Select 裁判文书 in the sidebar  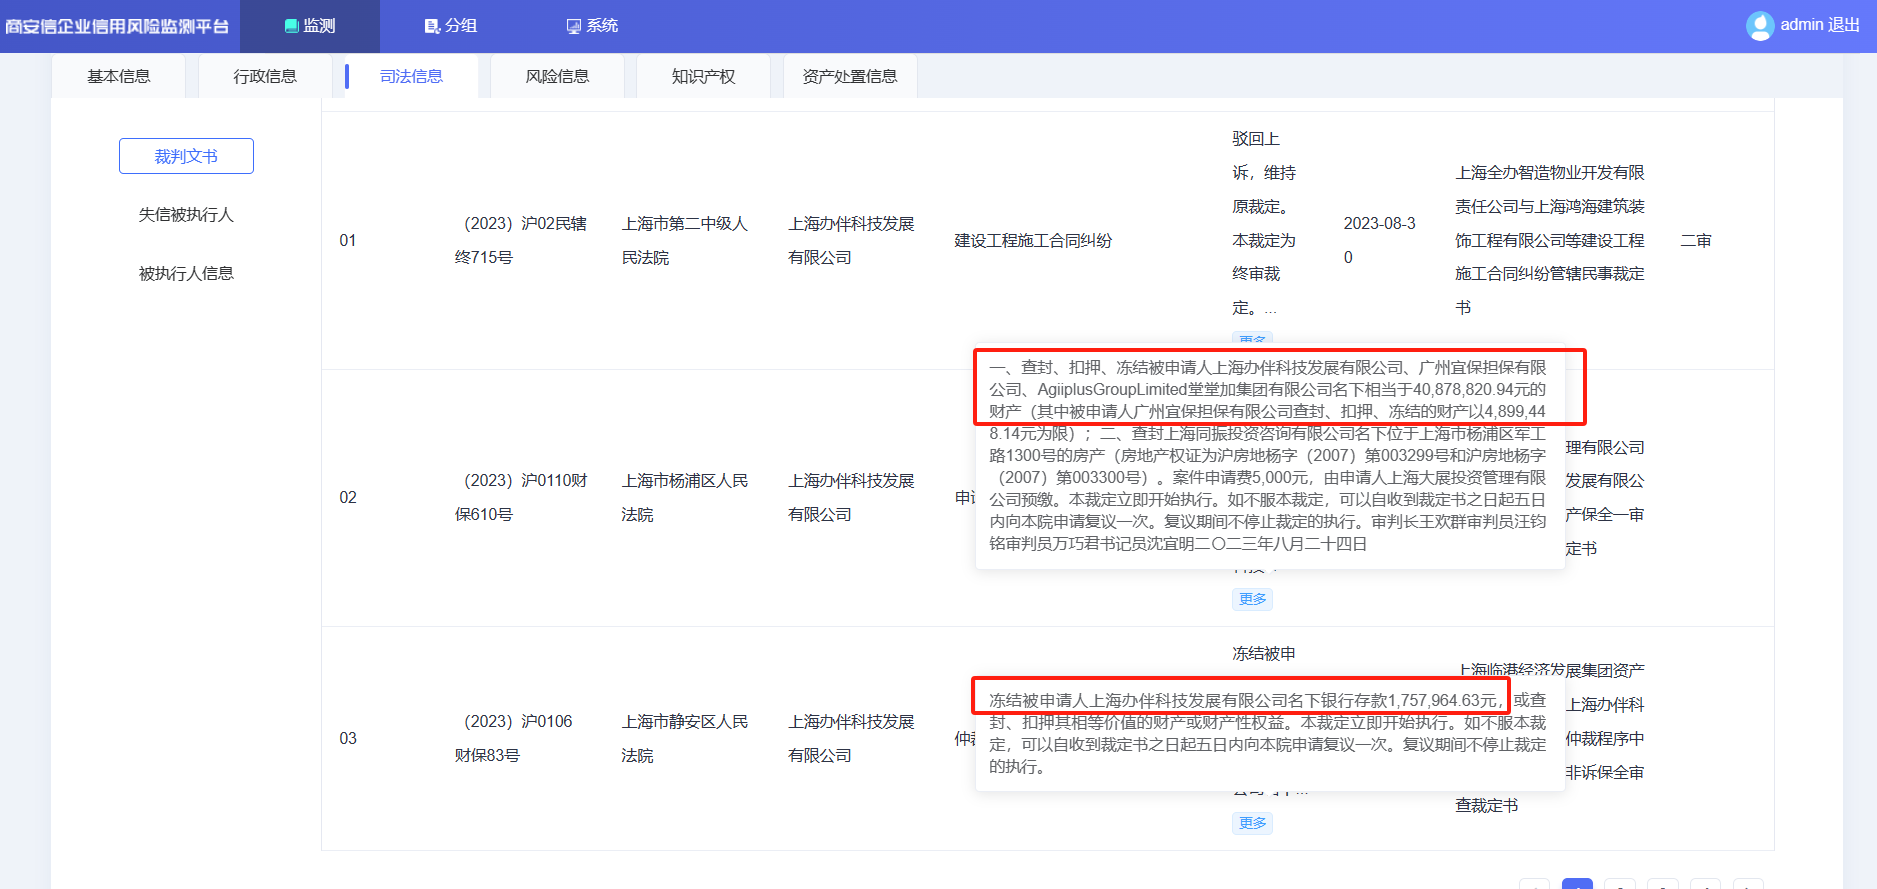(186, 156)
